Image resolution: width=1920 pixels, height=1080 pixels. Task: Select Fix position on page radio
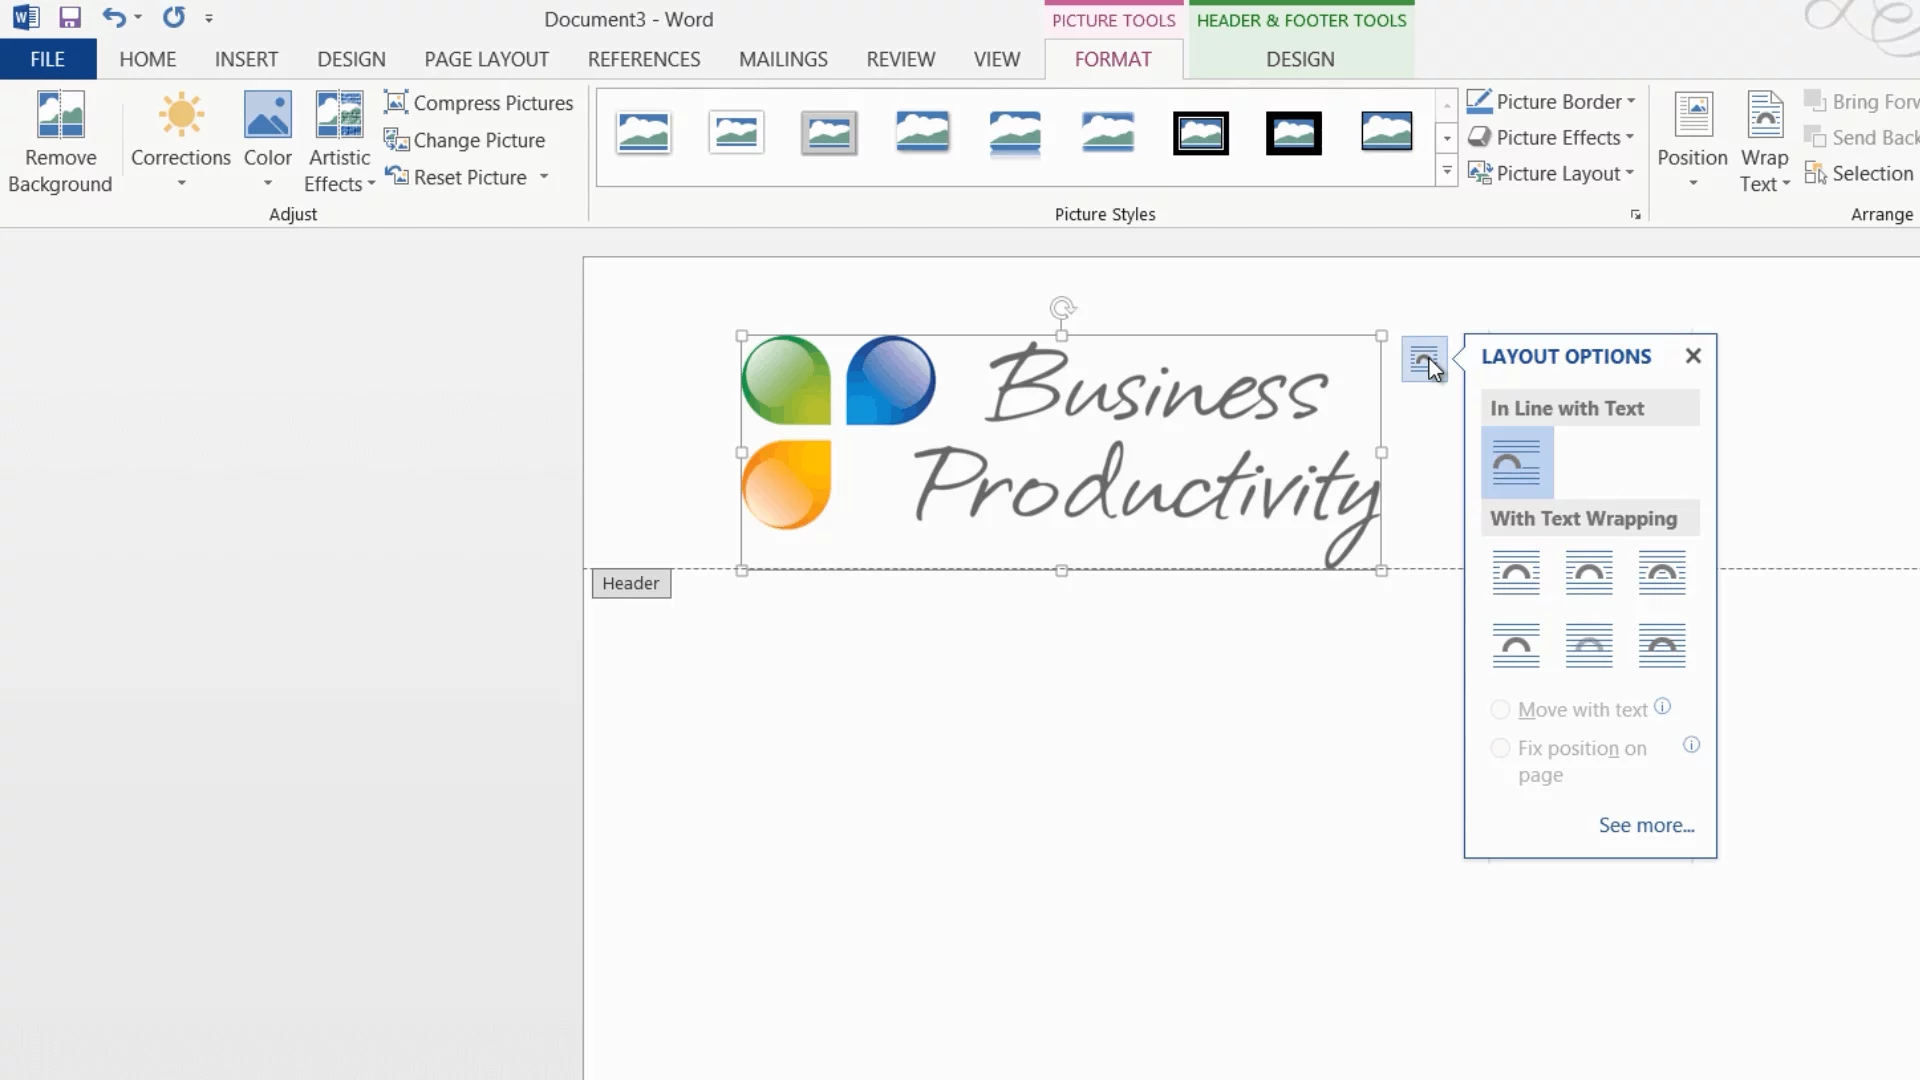[1500, 748]
